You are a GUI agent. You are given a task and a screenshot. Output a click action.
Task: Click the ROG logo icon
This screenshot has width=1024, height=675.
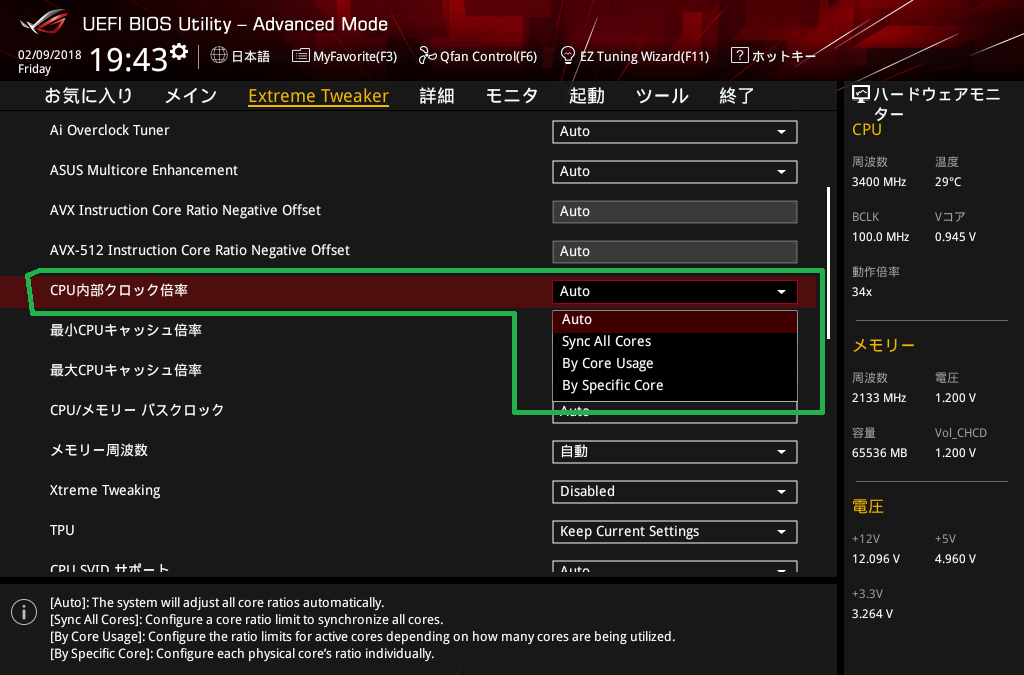[x=44, y=23]
